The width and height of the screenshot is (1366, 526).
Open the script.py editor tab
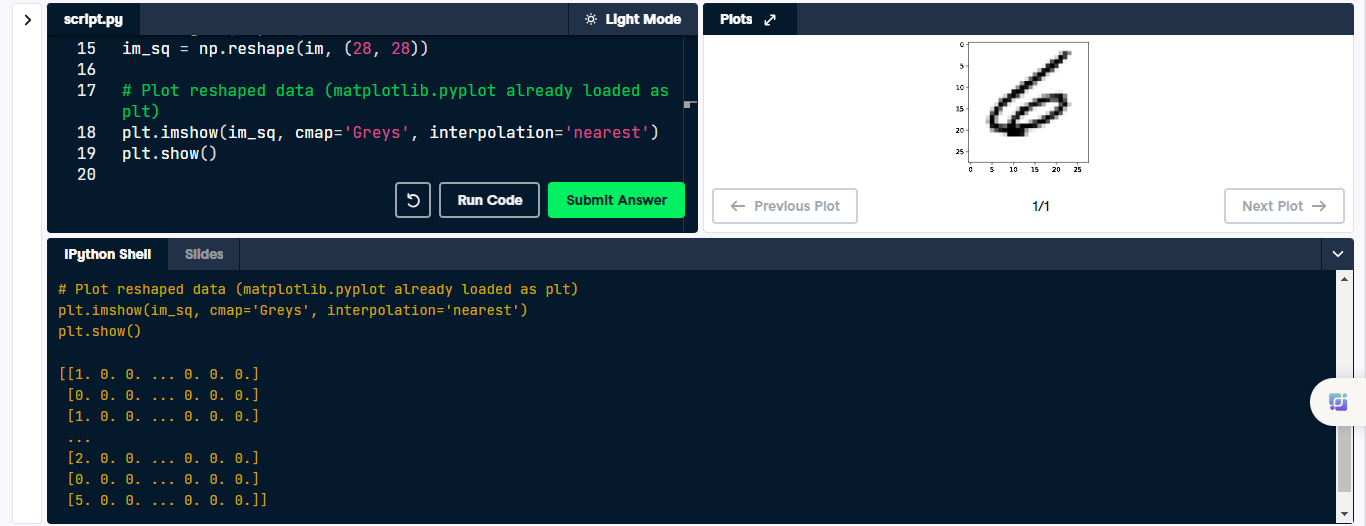91,20
